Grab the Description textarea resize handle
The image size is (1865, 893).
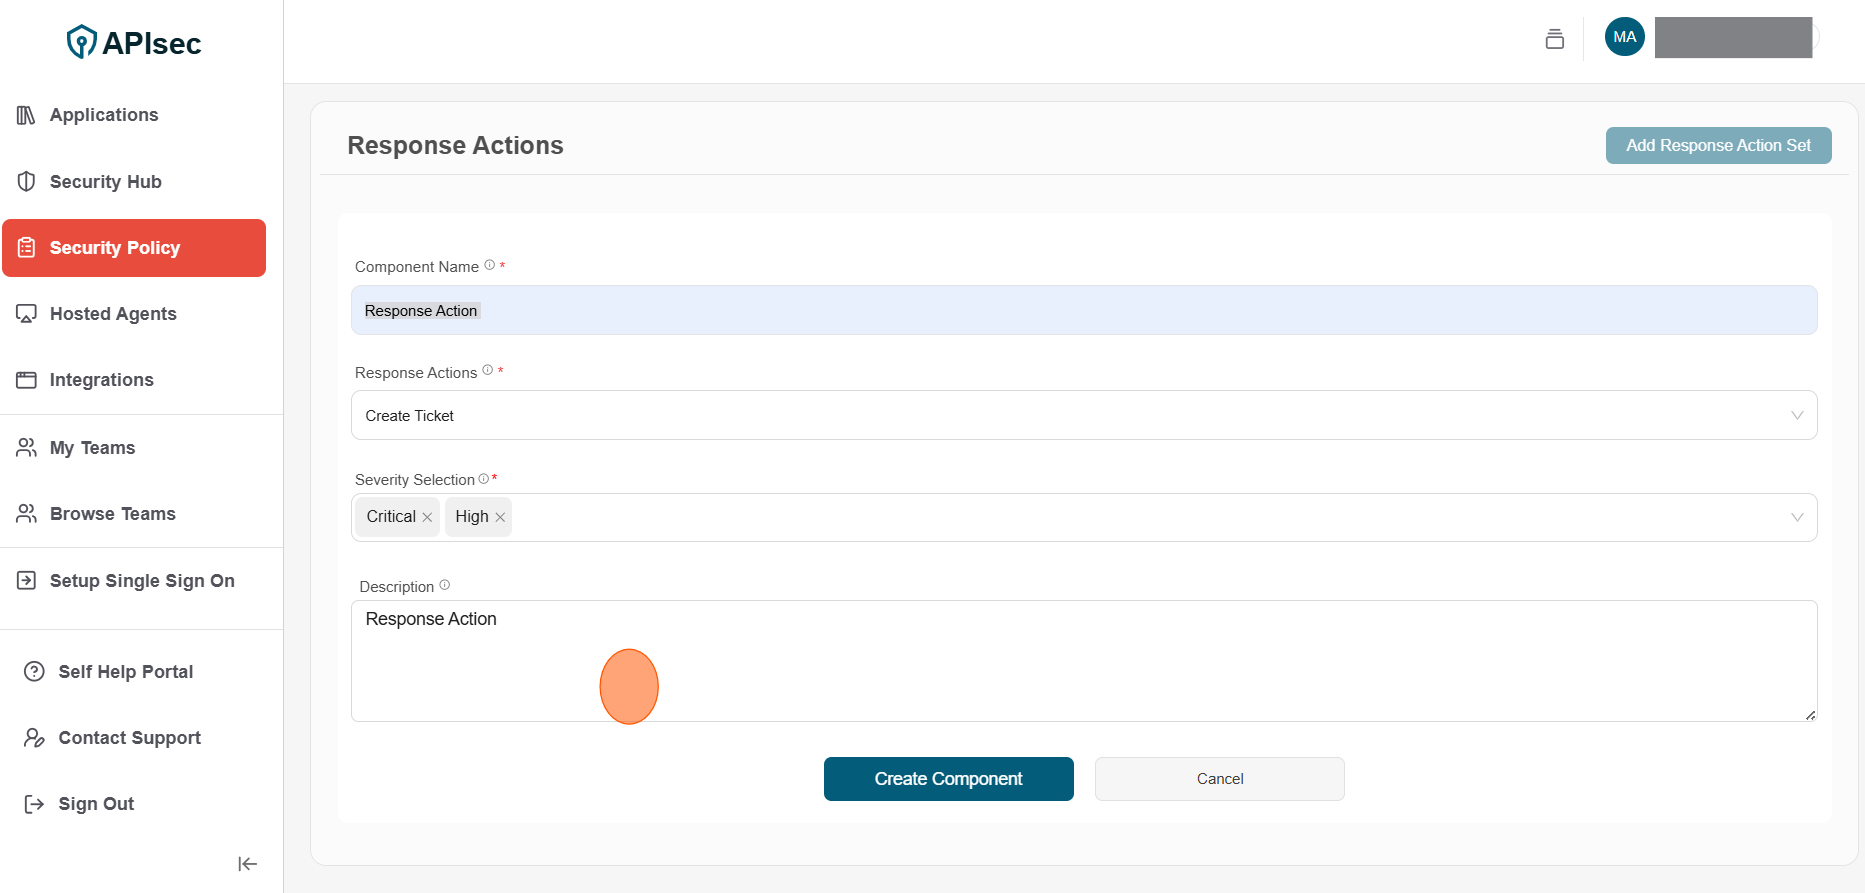coord(1810,714)
